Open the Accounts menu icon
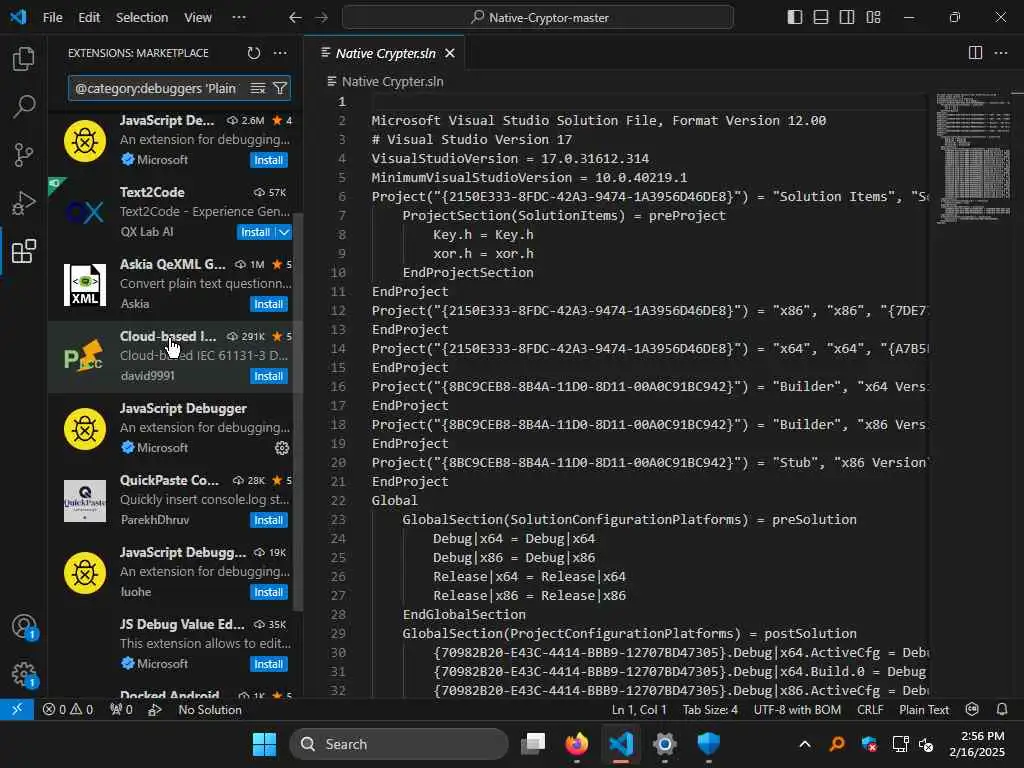This screenshot has height=768, width=1024. click(x=24, y=627)
